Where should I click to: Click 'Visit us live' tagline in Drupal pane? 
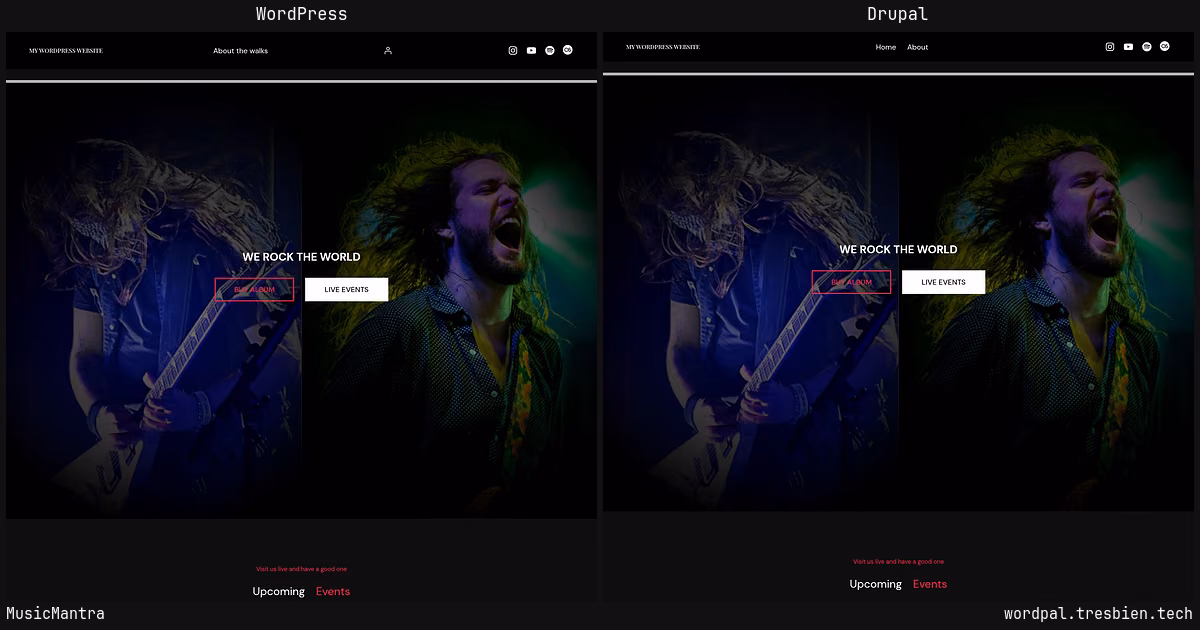tap(898, 562)
